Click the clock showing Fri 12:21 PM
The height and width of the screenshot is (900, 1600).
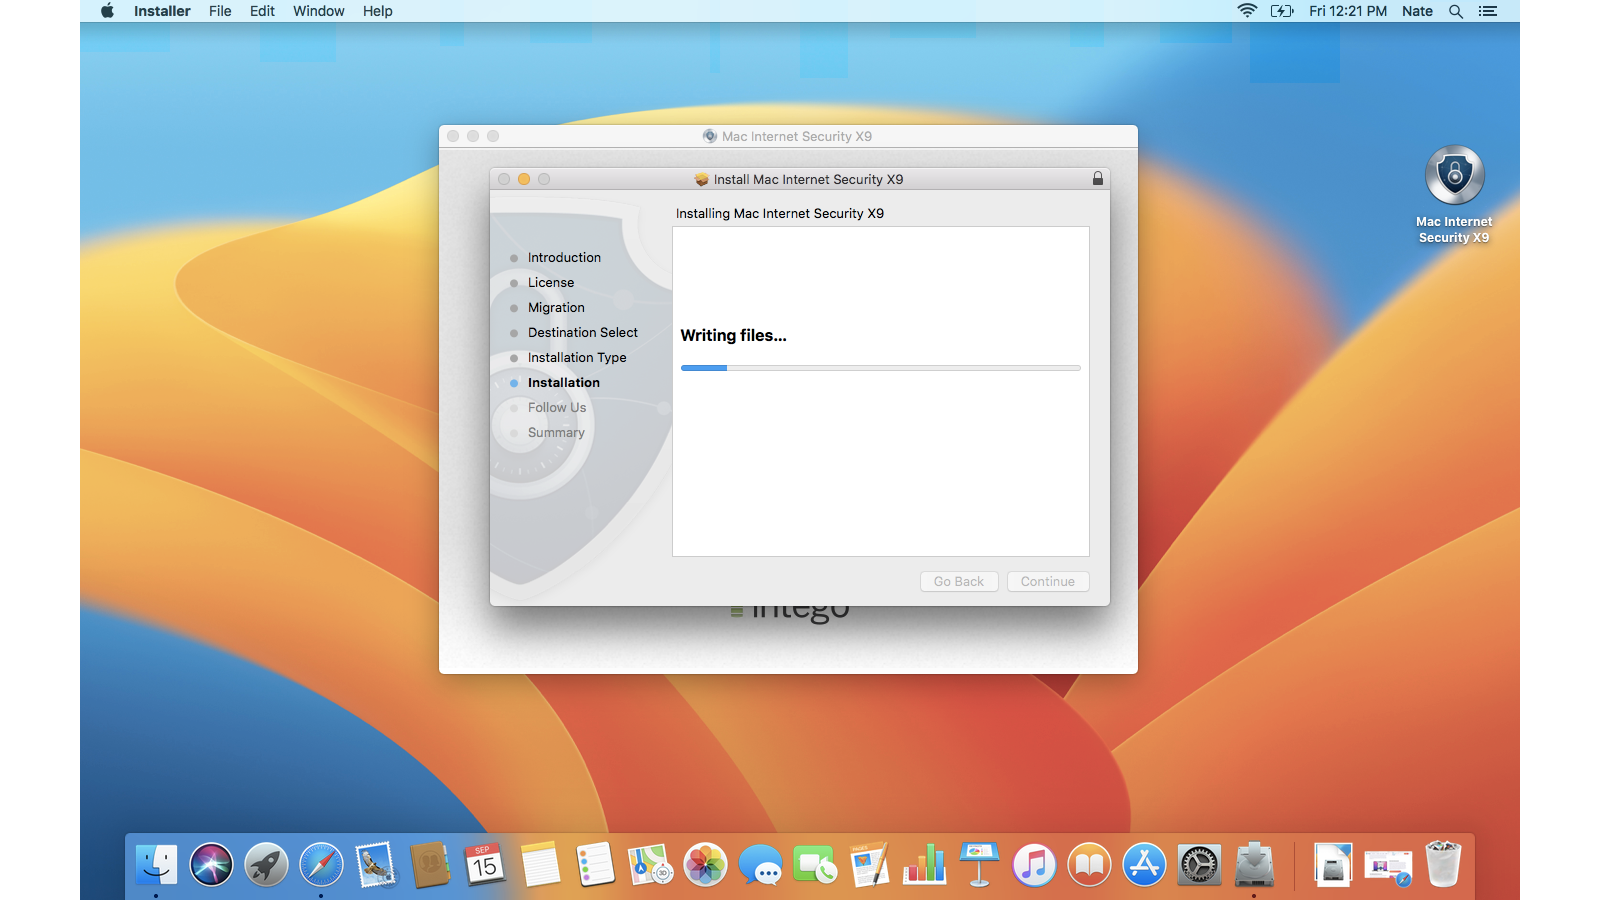click(1348, 11)
